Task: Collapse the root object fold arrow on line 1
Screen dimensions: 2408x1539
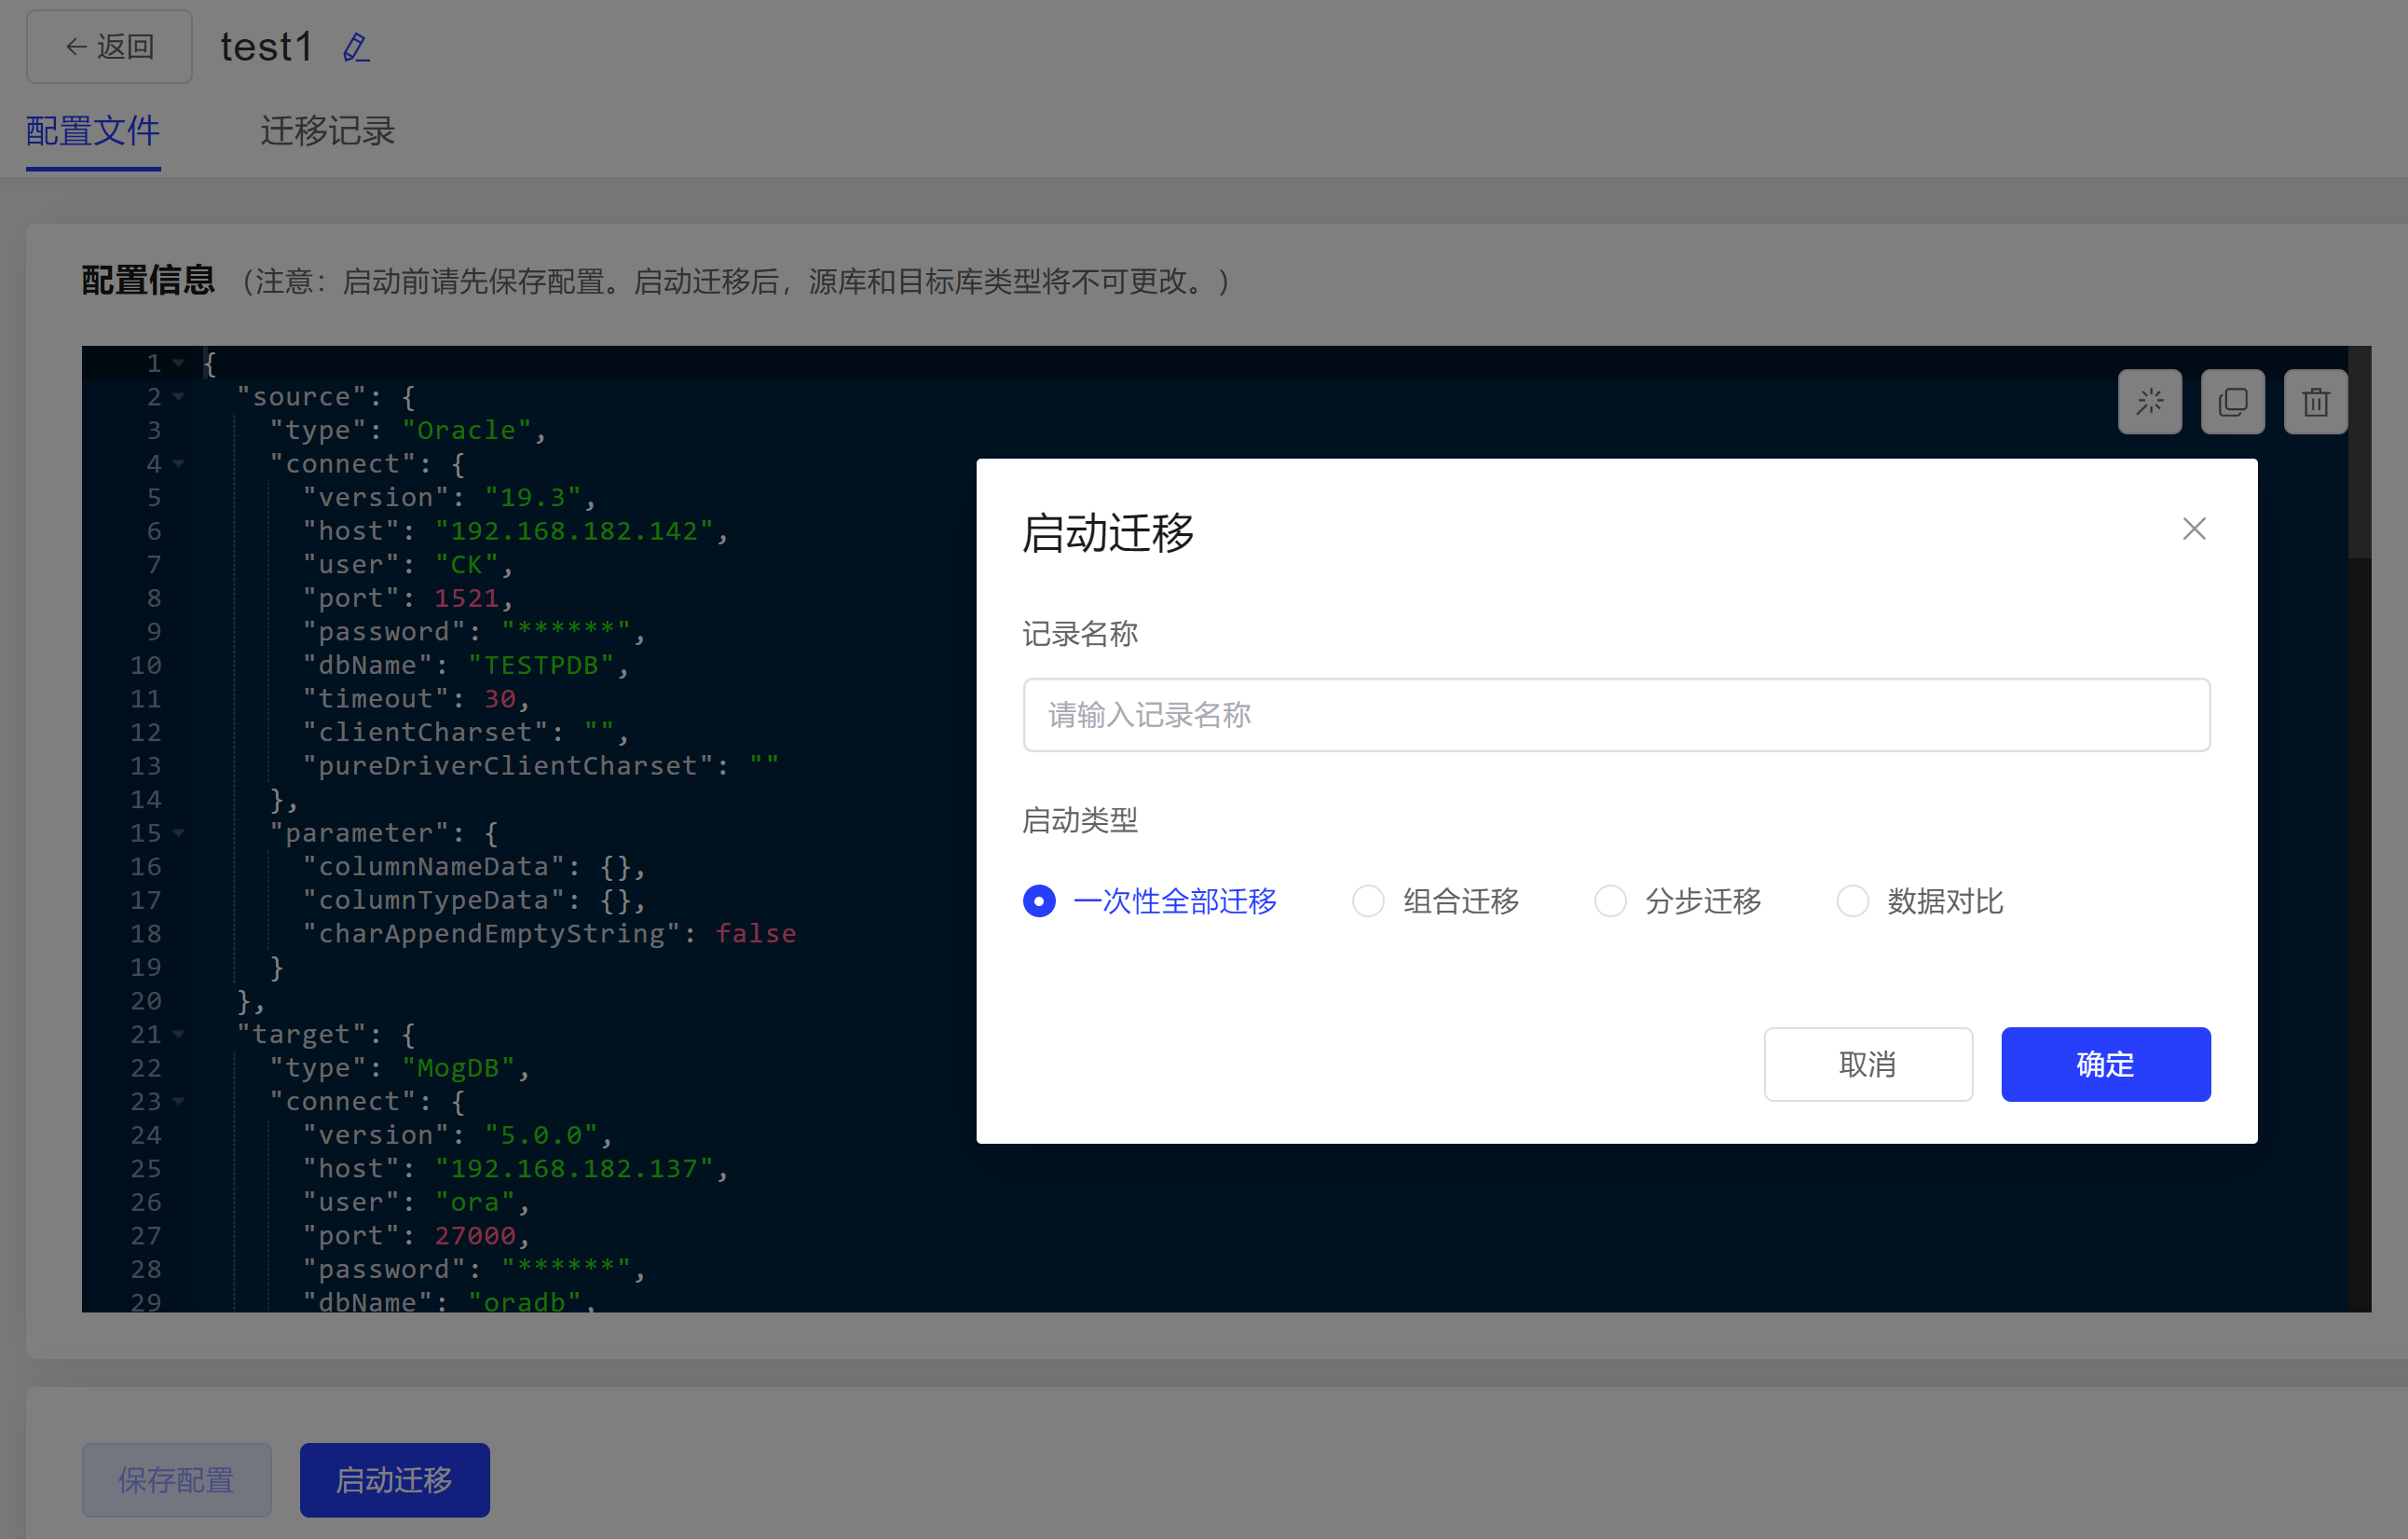Action: pyautogui.click(x=179, y=363)
